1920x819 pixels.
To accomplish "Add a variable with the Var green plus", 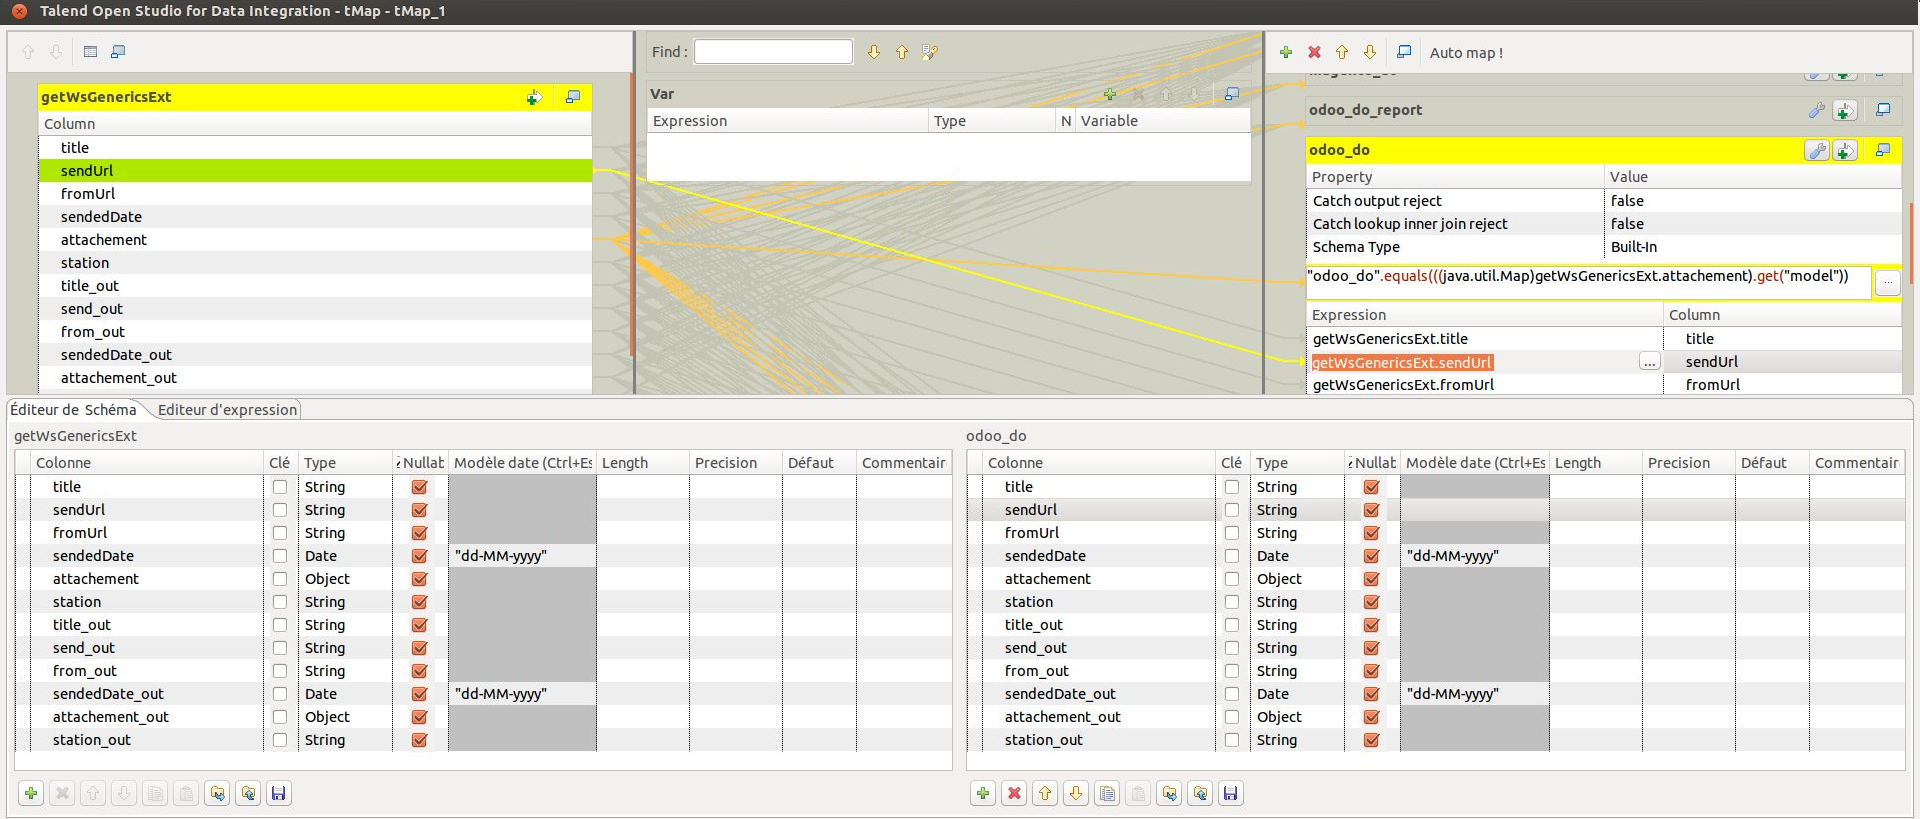I will [x=1110, y=94].
